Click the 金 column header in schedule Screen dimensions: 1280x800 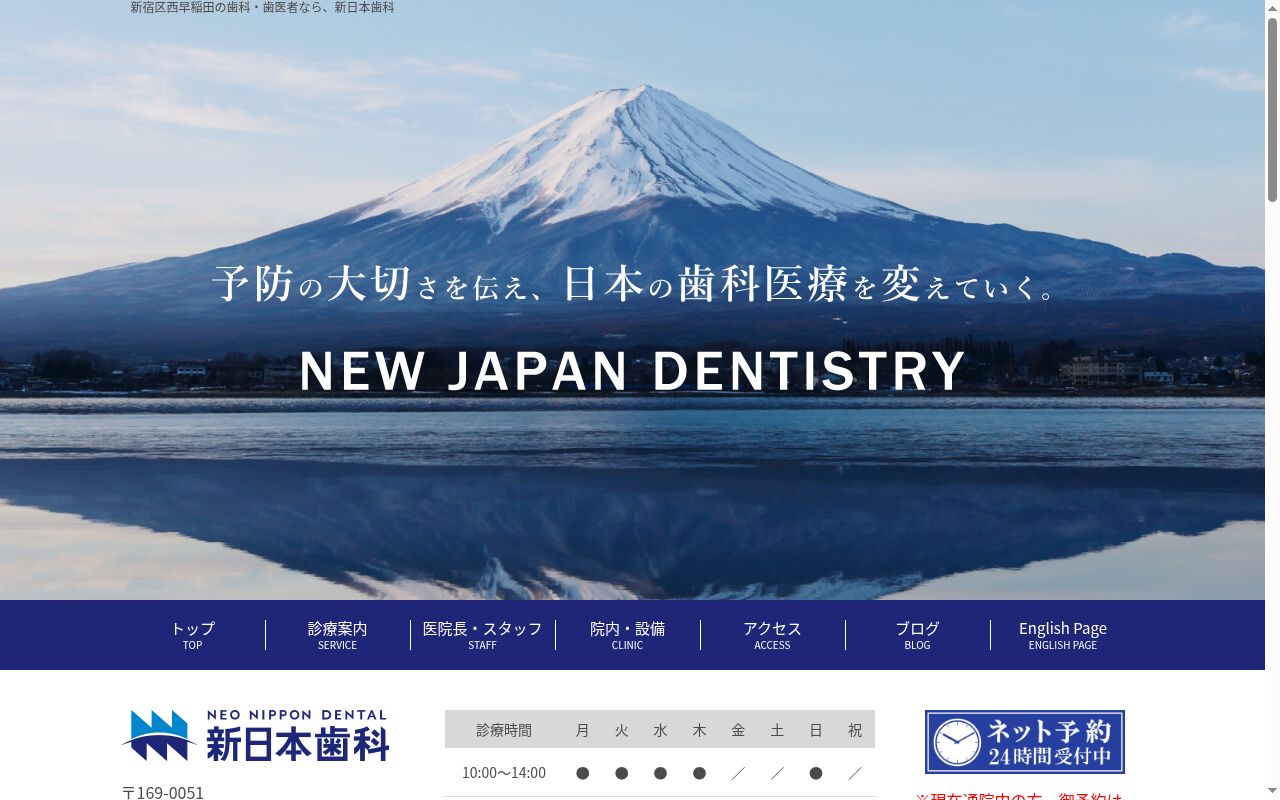point(738,730)
